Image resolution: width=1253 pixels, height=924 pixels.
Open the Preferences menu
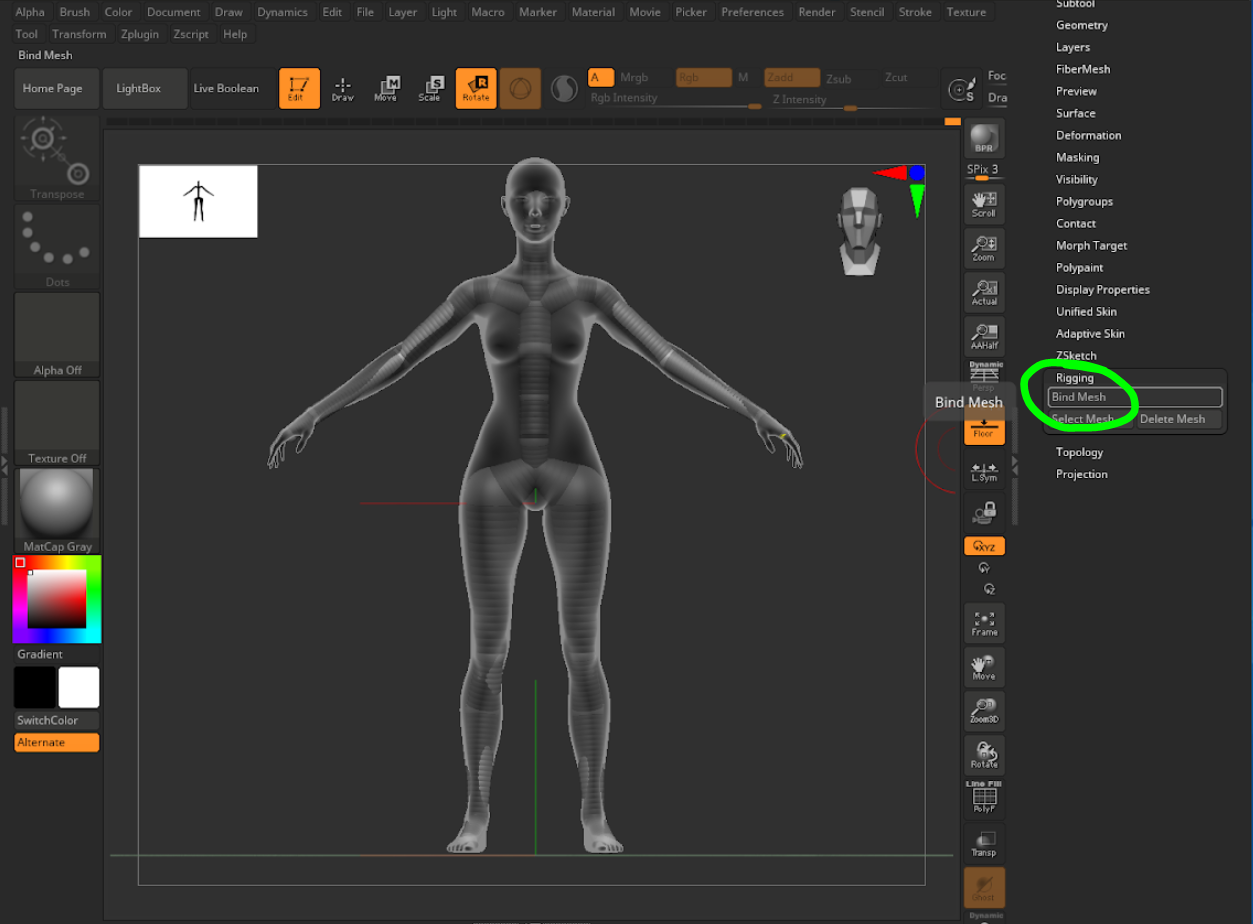coord(752,12)
